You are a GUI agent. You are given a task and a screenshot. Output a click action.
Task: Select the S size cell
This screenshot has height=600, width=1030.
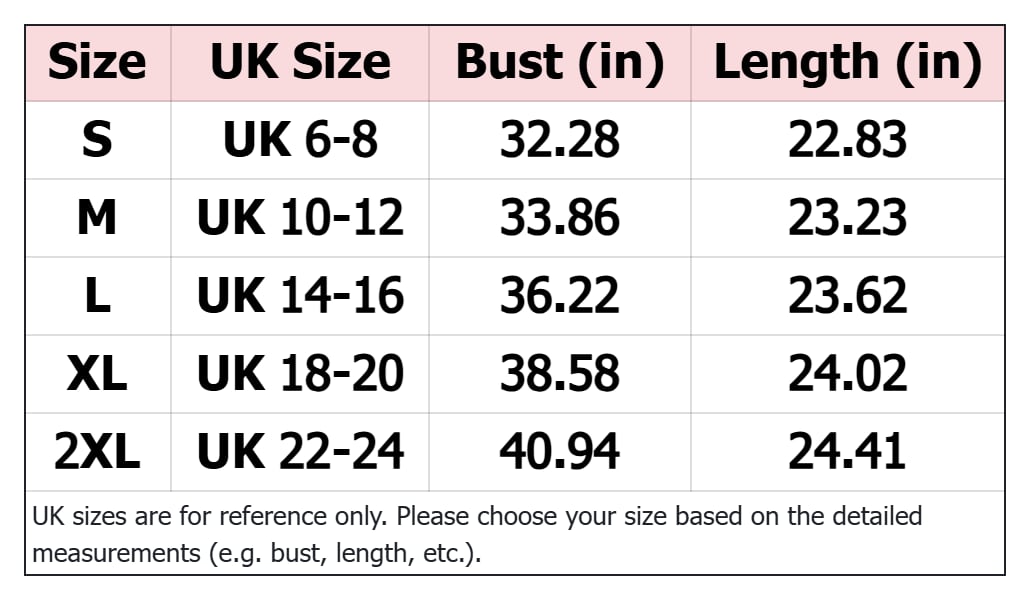click(97, 140)
